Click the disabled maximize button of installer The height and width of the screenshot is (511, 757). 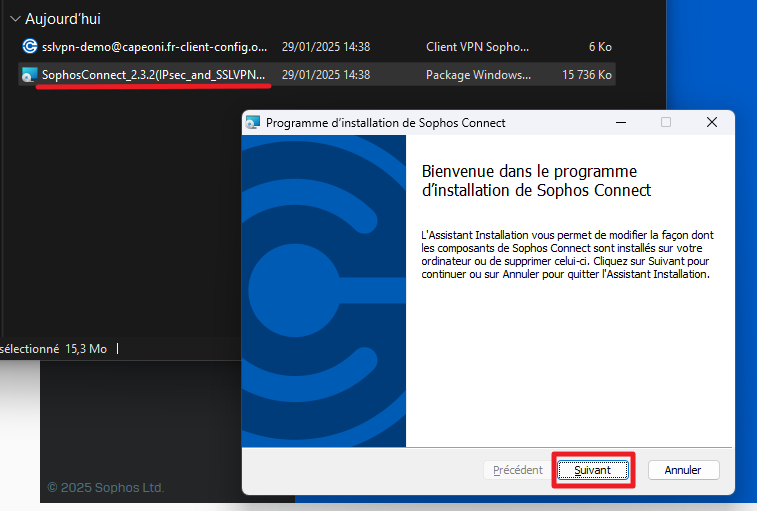[x=666, y=123]
